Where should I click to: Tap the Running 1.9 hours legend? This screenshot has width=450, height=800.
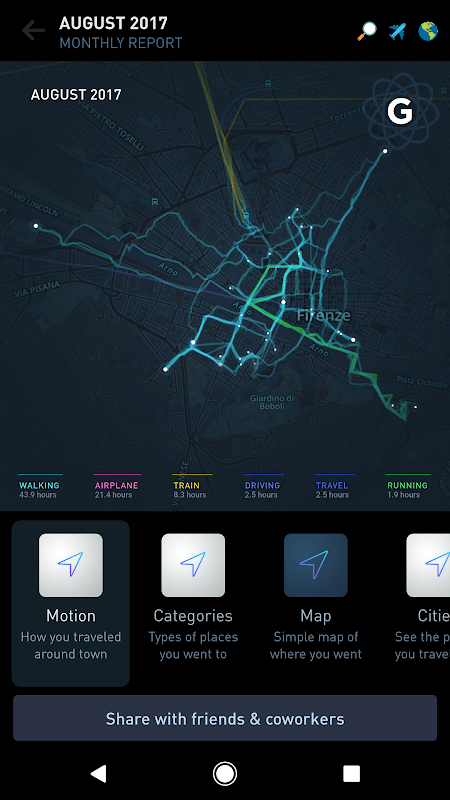coord(407,488)
